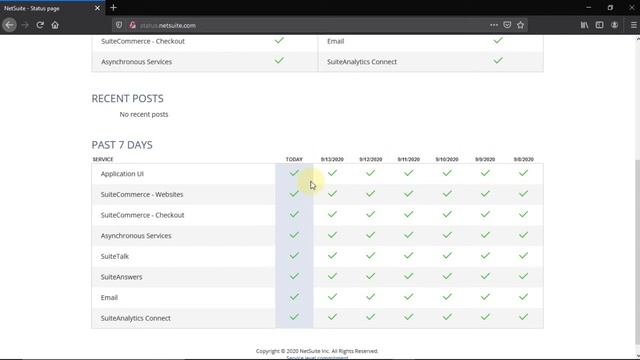The image size is (640, 360).
Task: Select Application UI row label
Action: [122, 174]
